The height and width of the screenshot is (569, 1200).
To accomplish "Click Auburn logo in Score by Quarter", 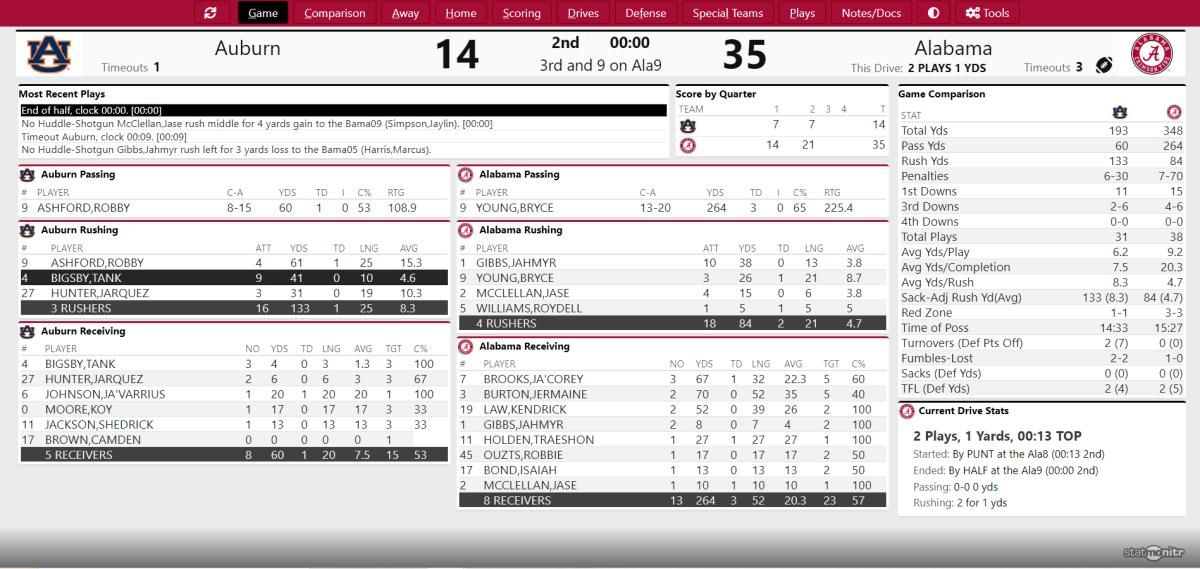I will tap(687, 126).
